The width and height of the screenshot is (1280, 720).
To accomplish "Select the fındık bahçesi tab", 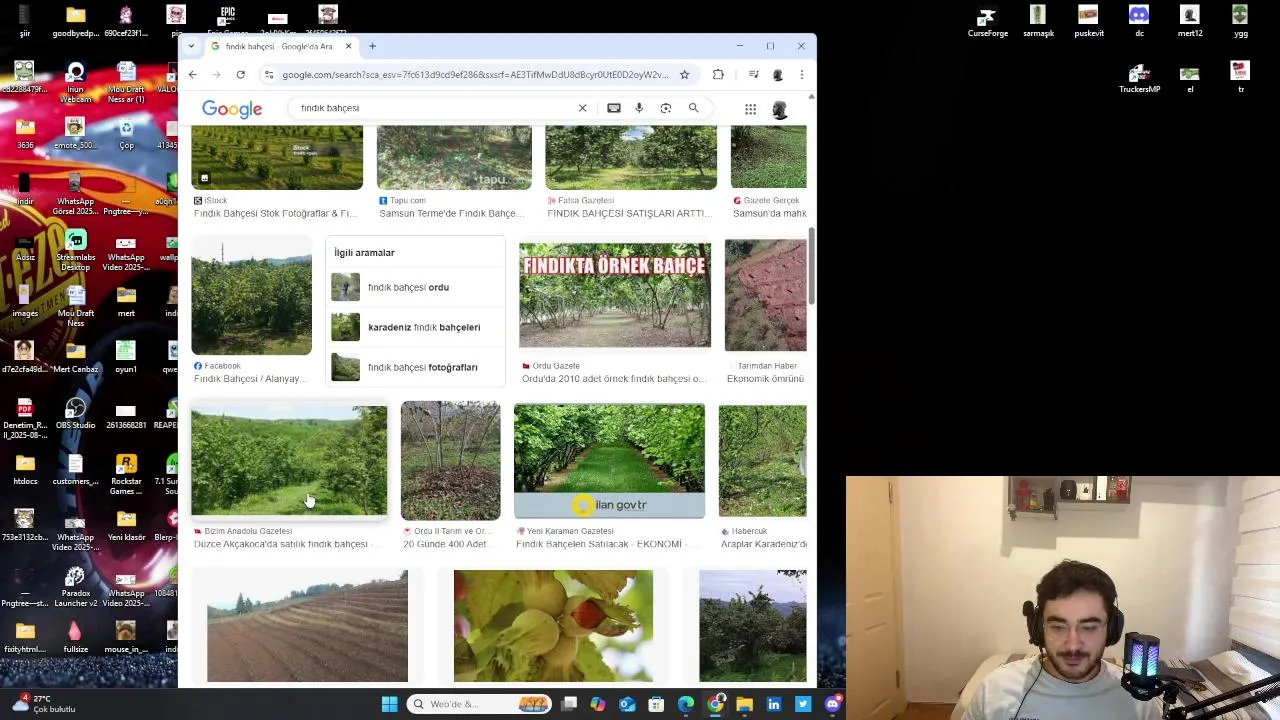I will 280,46.
